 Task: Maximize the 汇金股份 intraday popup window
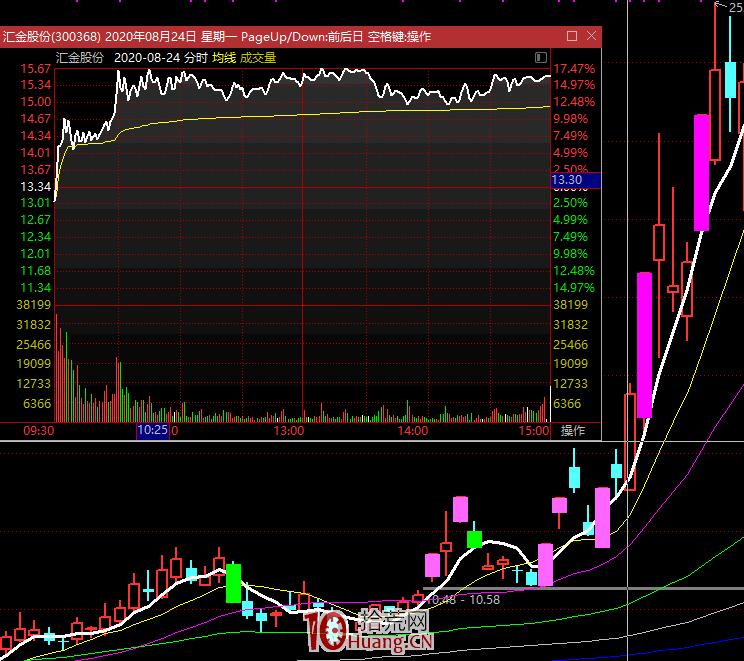pyautogui.click(x=571, y=36)
